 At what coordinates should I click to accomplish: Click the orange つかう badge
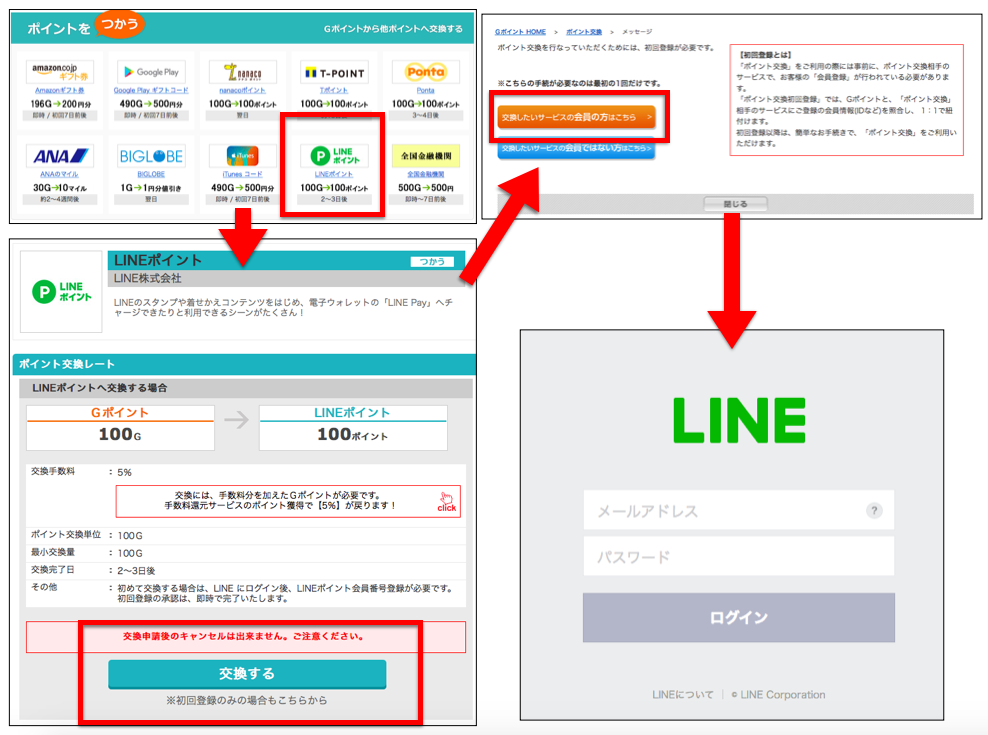click(x=119, y=25)
